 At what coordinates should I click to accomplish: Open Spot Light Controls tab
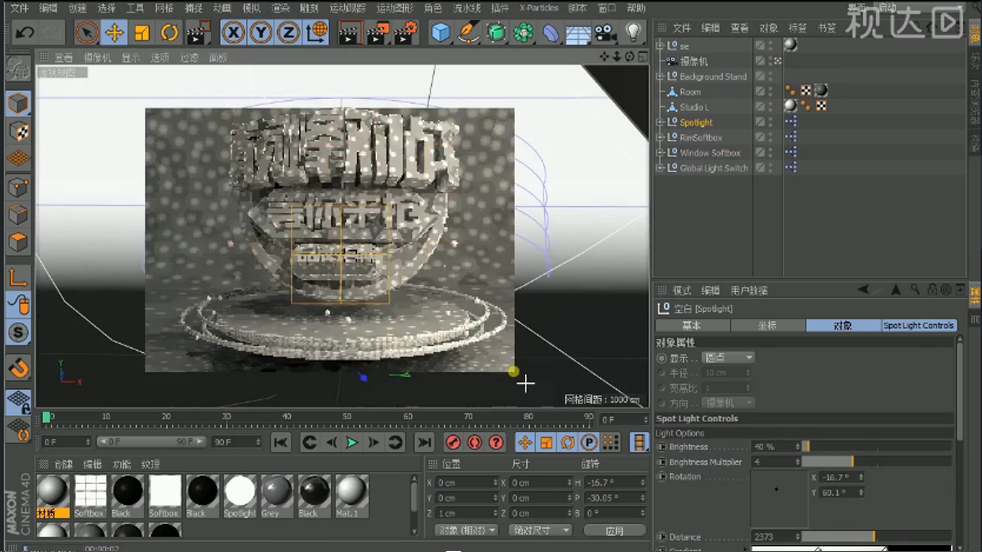pos(919,325)
